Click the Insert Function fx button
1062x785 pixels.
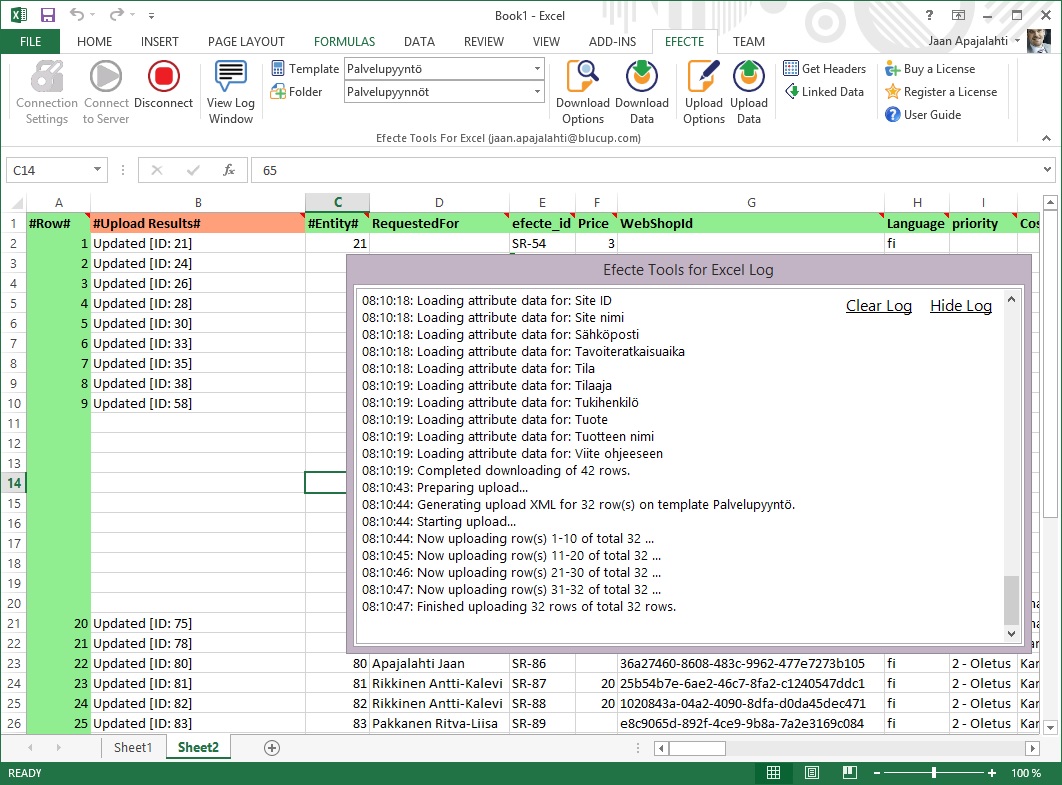229,170
